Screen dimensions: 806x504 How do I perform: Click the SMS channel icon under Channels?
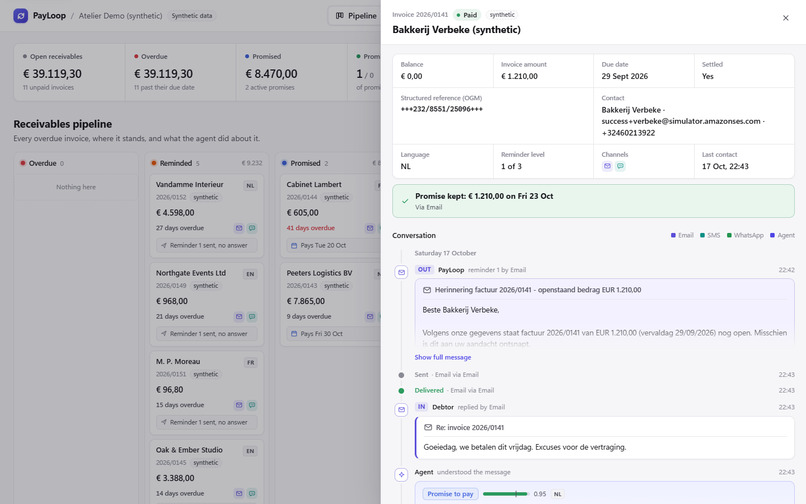pos(620,166)
